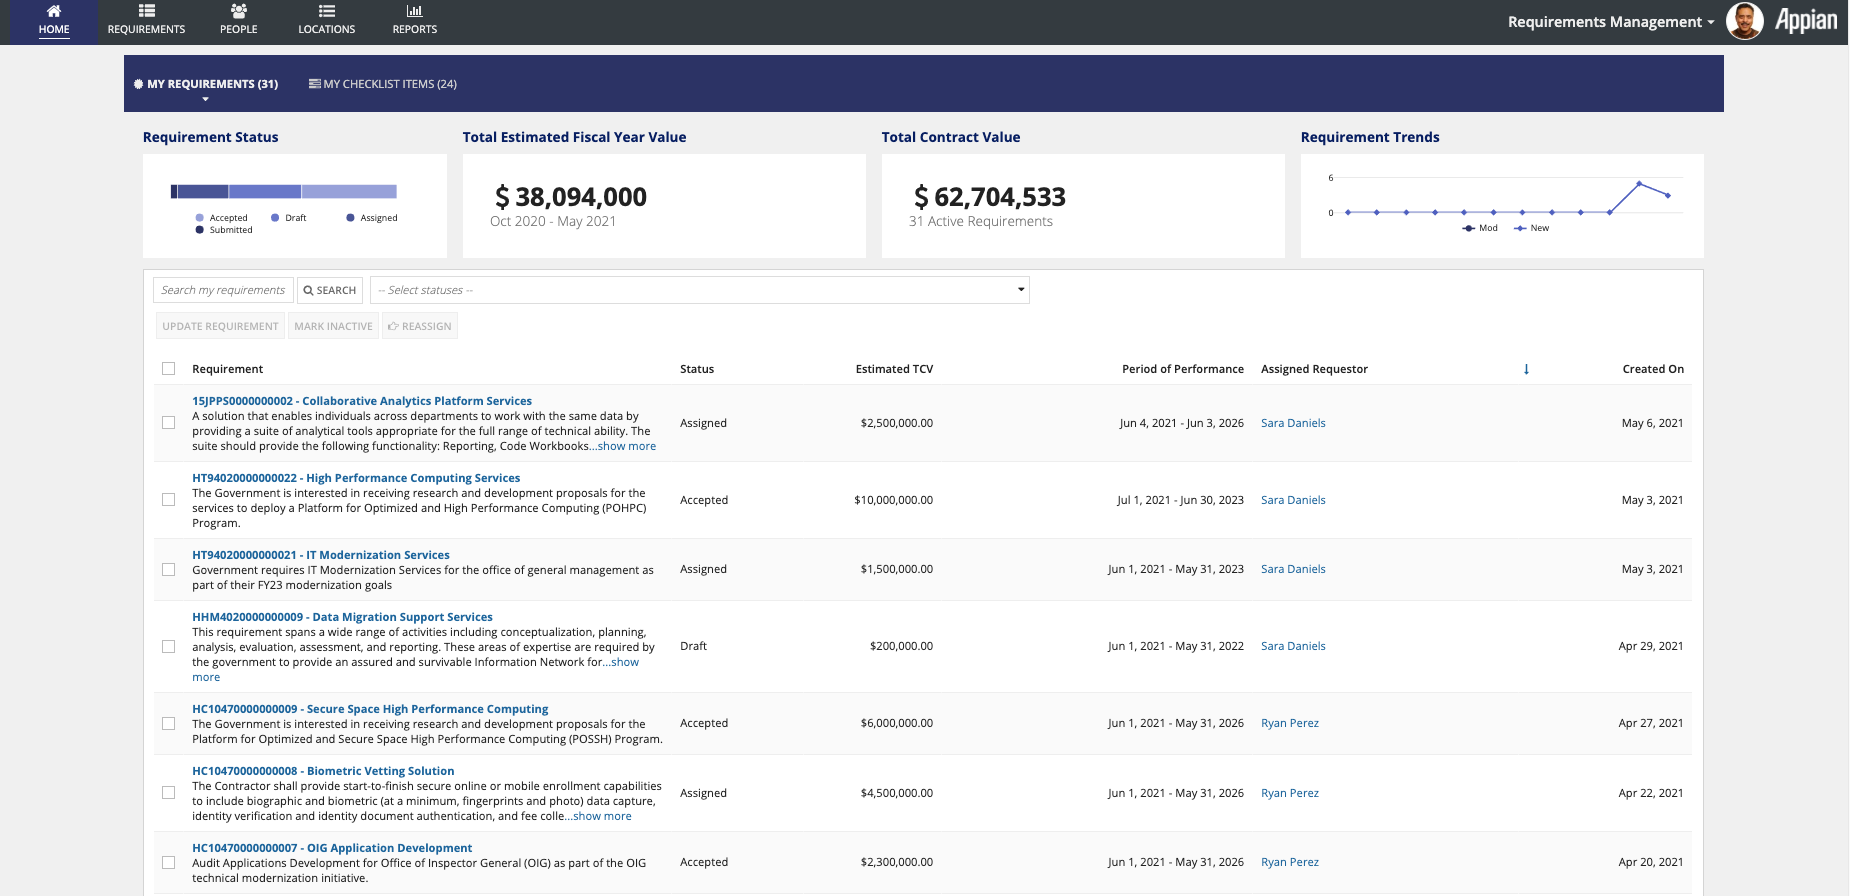Open the Select statuses dropdown

pyautogui.click(x=700, y=290)
